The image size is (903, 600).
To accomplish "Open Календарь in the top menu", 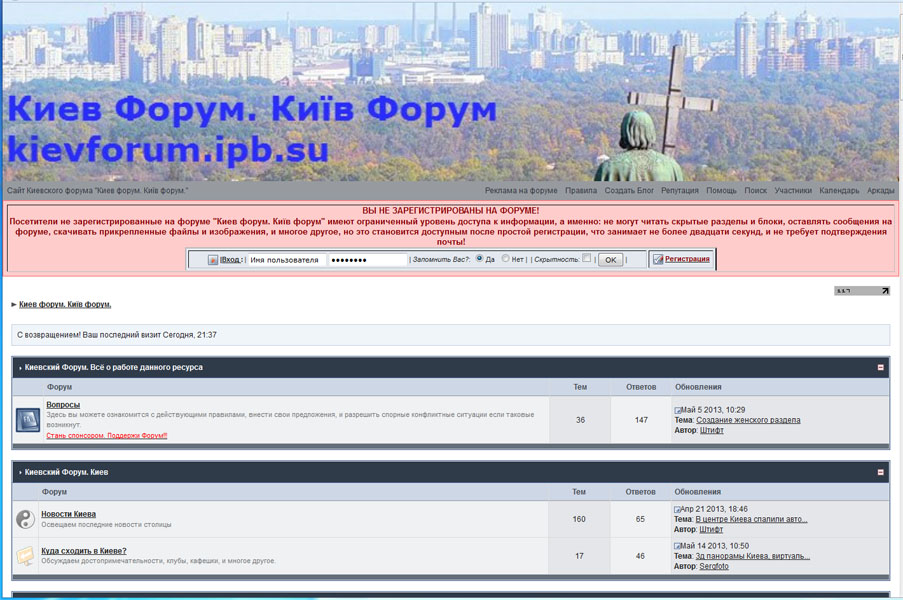I will tap(838, 190).
